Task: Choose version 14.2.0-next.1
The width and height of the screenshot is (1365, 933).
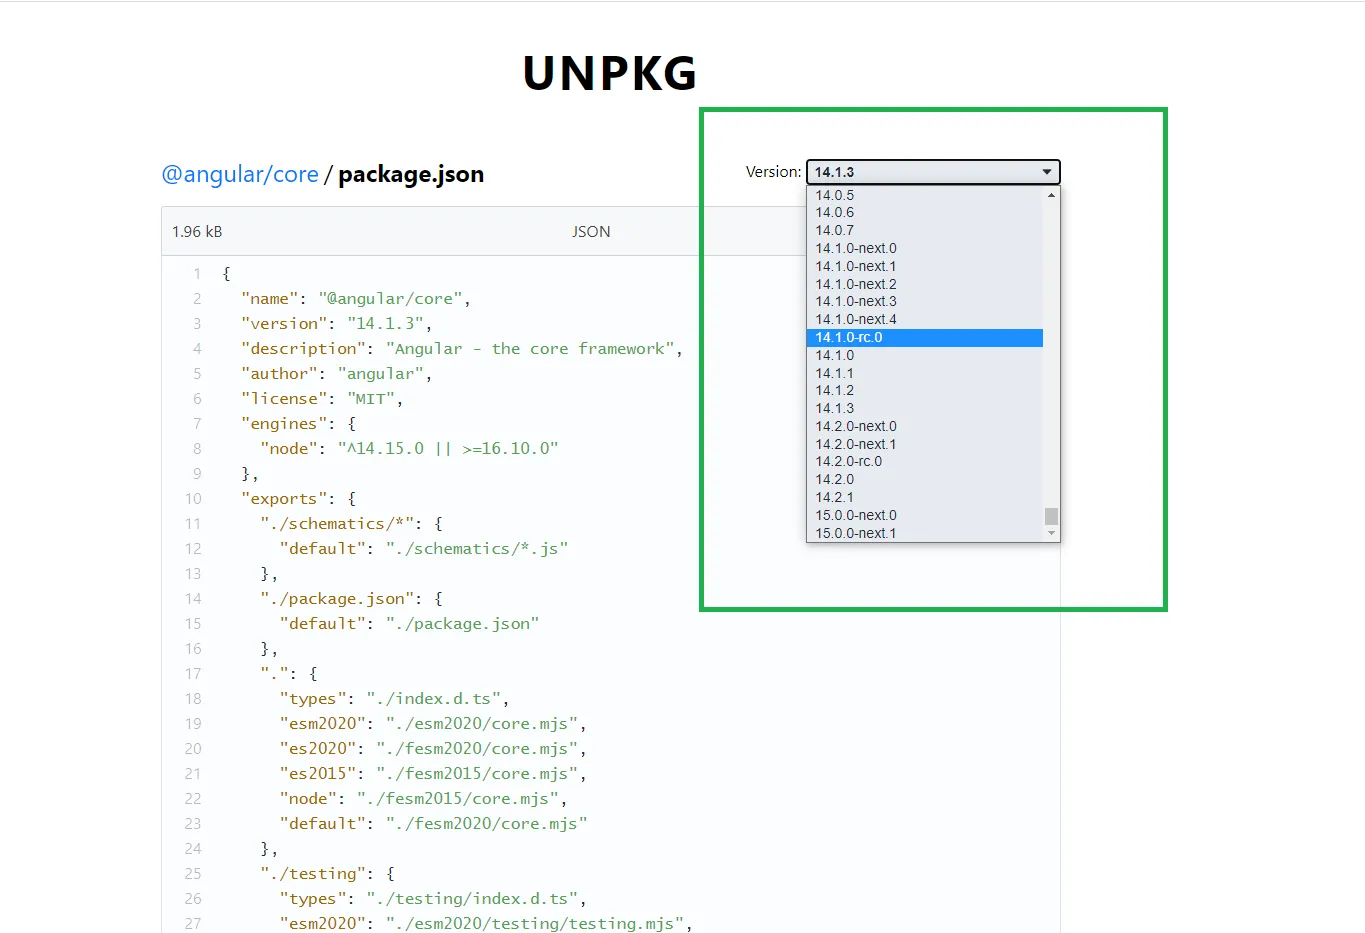Action: coord(925,444)
